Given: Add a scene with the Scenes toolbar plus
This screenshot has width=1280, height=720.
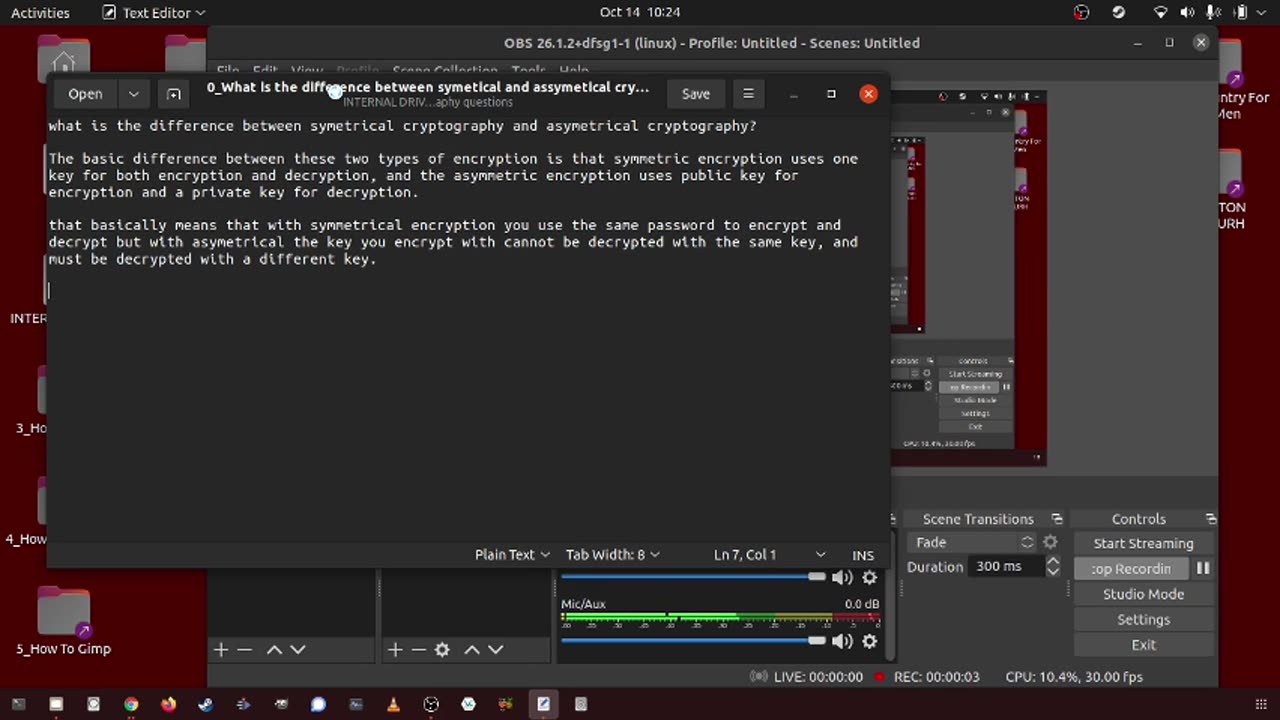Looking at the screenshot, I should [x=221, y=649].
